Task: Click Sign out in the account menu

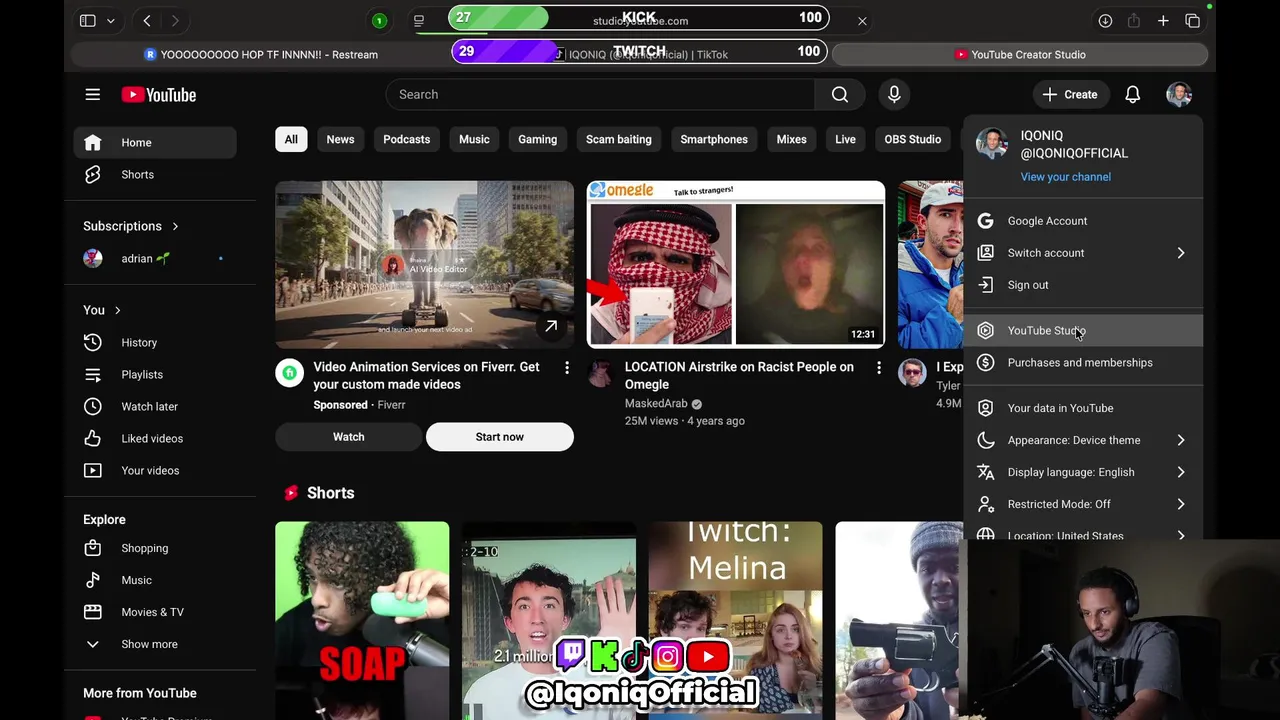Action: pyautogui.click(x=1084, y=285)
